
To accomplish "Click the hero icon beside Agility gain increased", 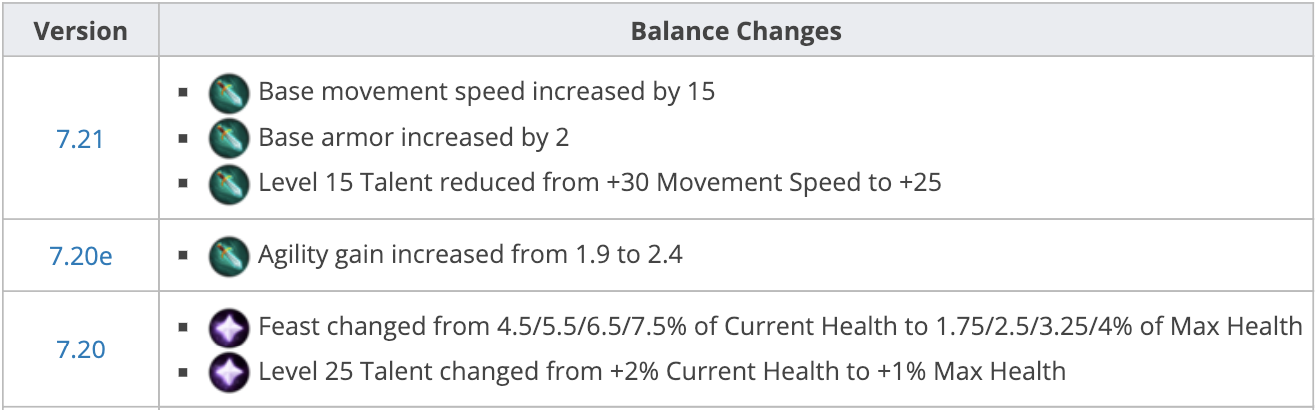I will tap(228, 255).
